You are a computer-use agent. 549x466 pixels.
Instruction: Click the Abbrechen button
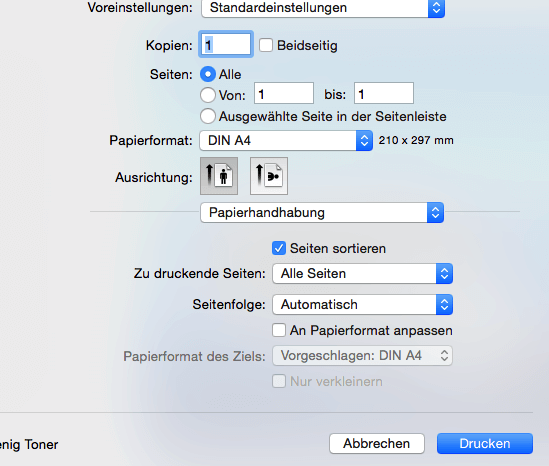377,444
